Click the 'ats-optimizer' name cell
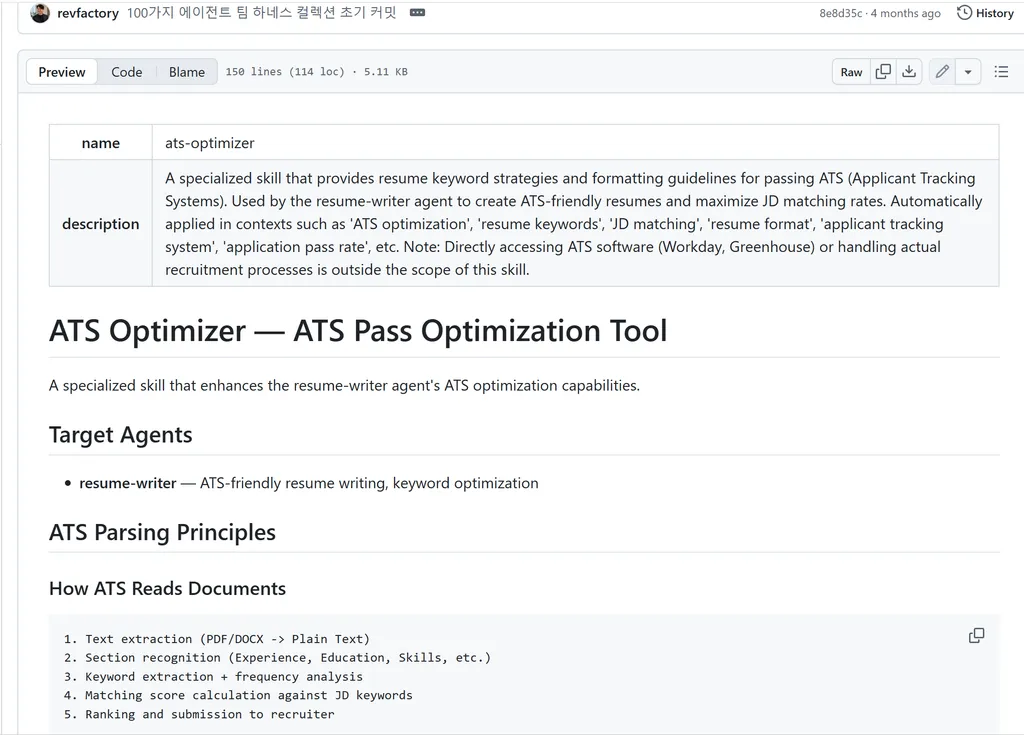 click(575, 142)
